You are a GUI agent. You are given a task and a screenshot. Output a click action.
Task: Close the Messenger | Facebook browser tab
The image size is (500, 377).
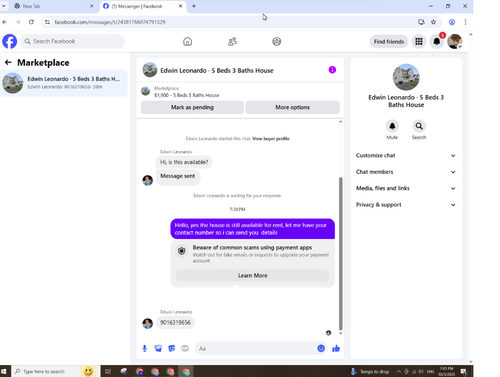point(180,6)
